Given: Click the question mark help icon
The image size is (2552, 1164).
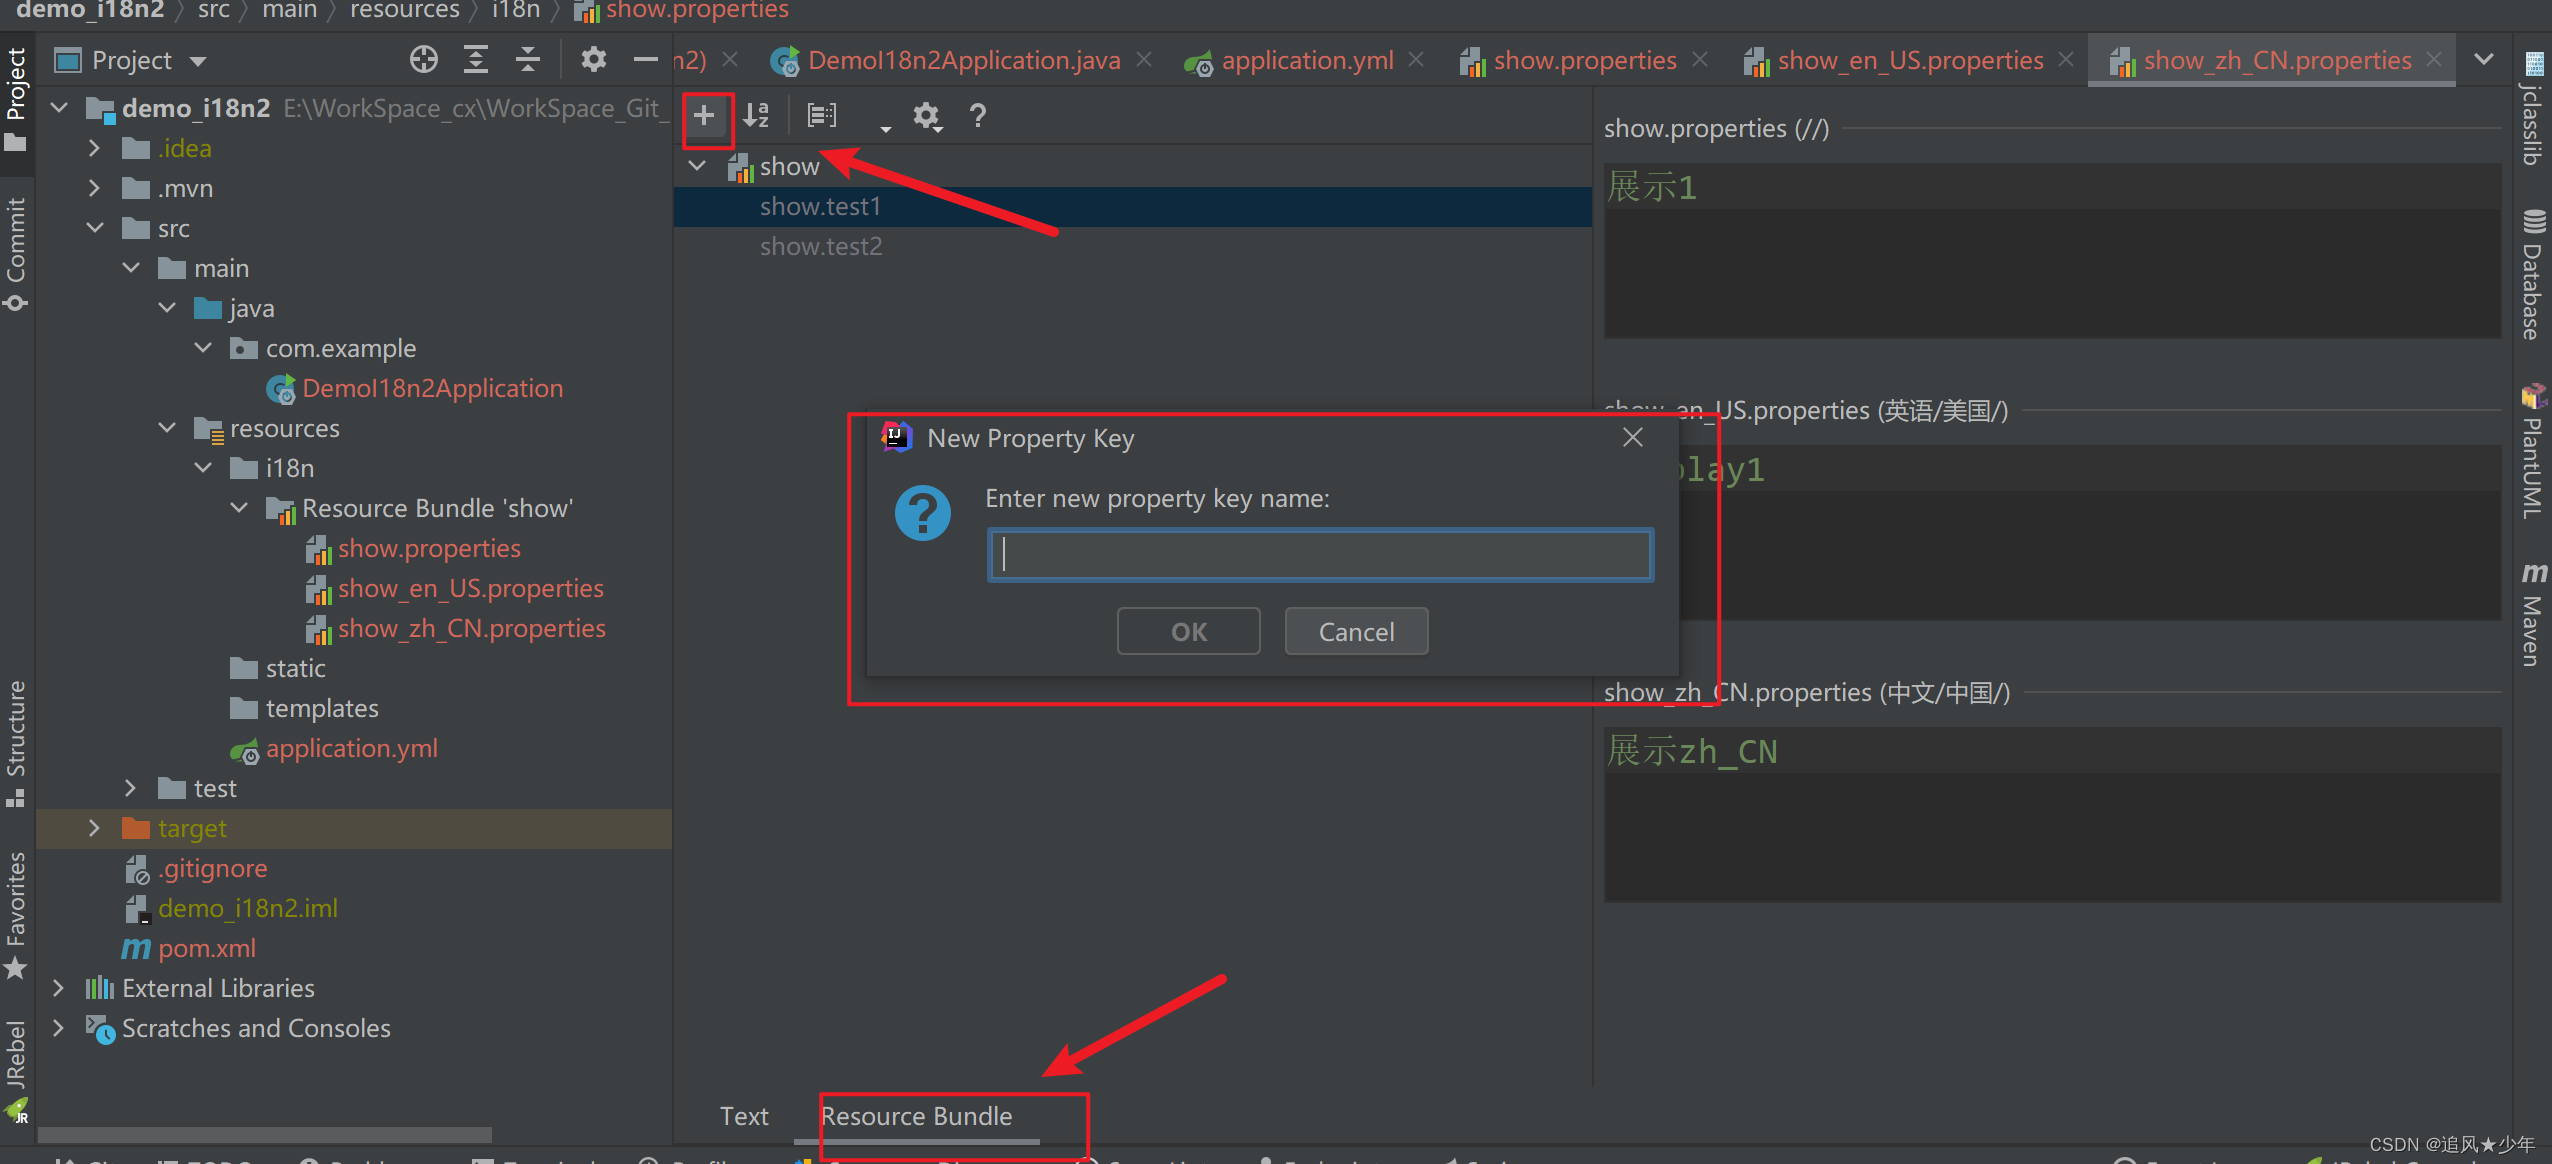Looking at the screenshot, I should pyautogui.click(x=978, y=116).
